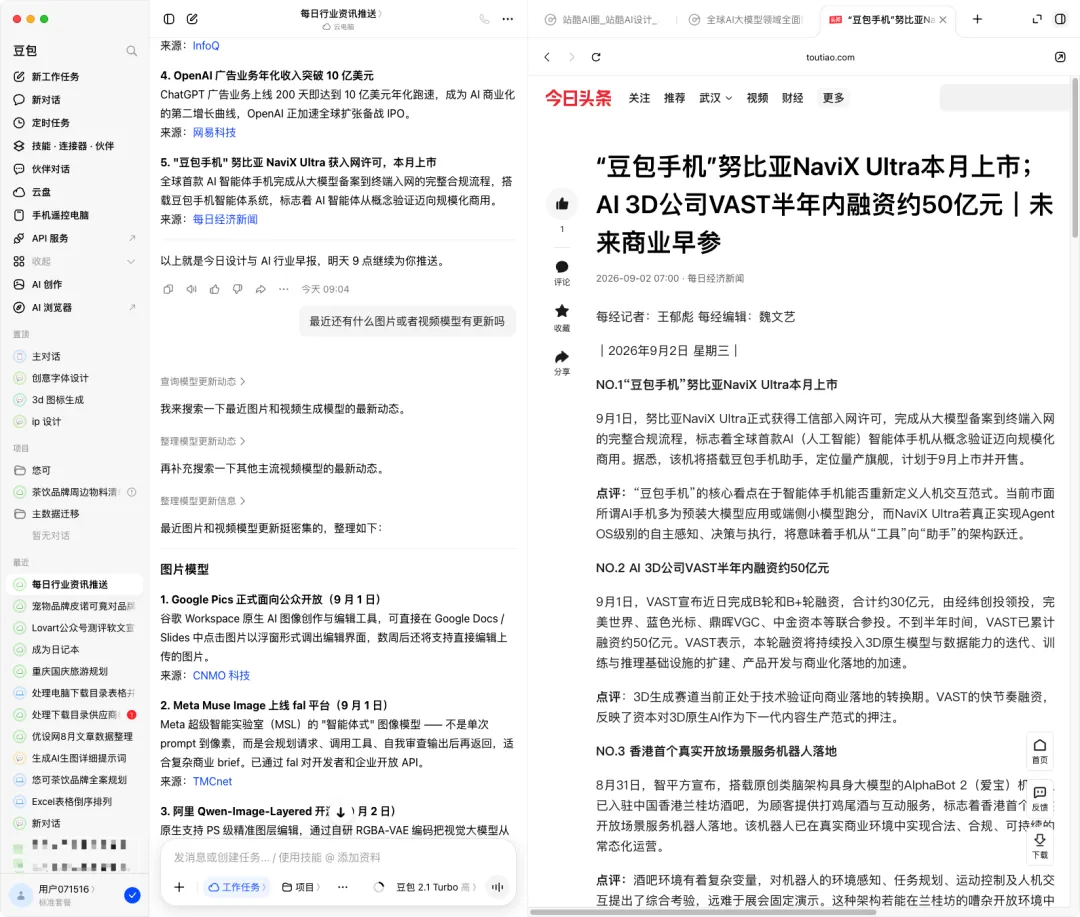The width and height of the screenshot is (1080, 917).
Task: Switch to the 站酷AI圈 browser tab
Action: click(601, 19)
